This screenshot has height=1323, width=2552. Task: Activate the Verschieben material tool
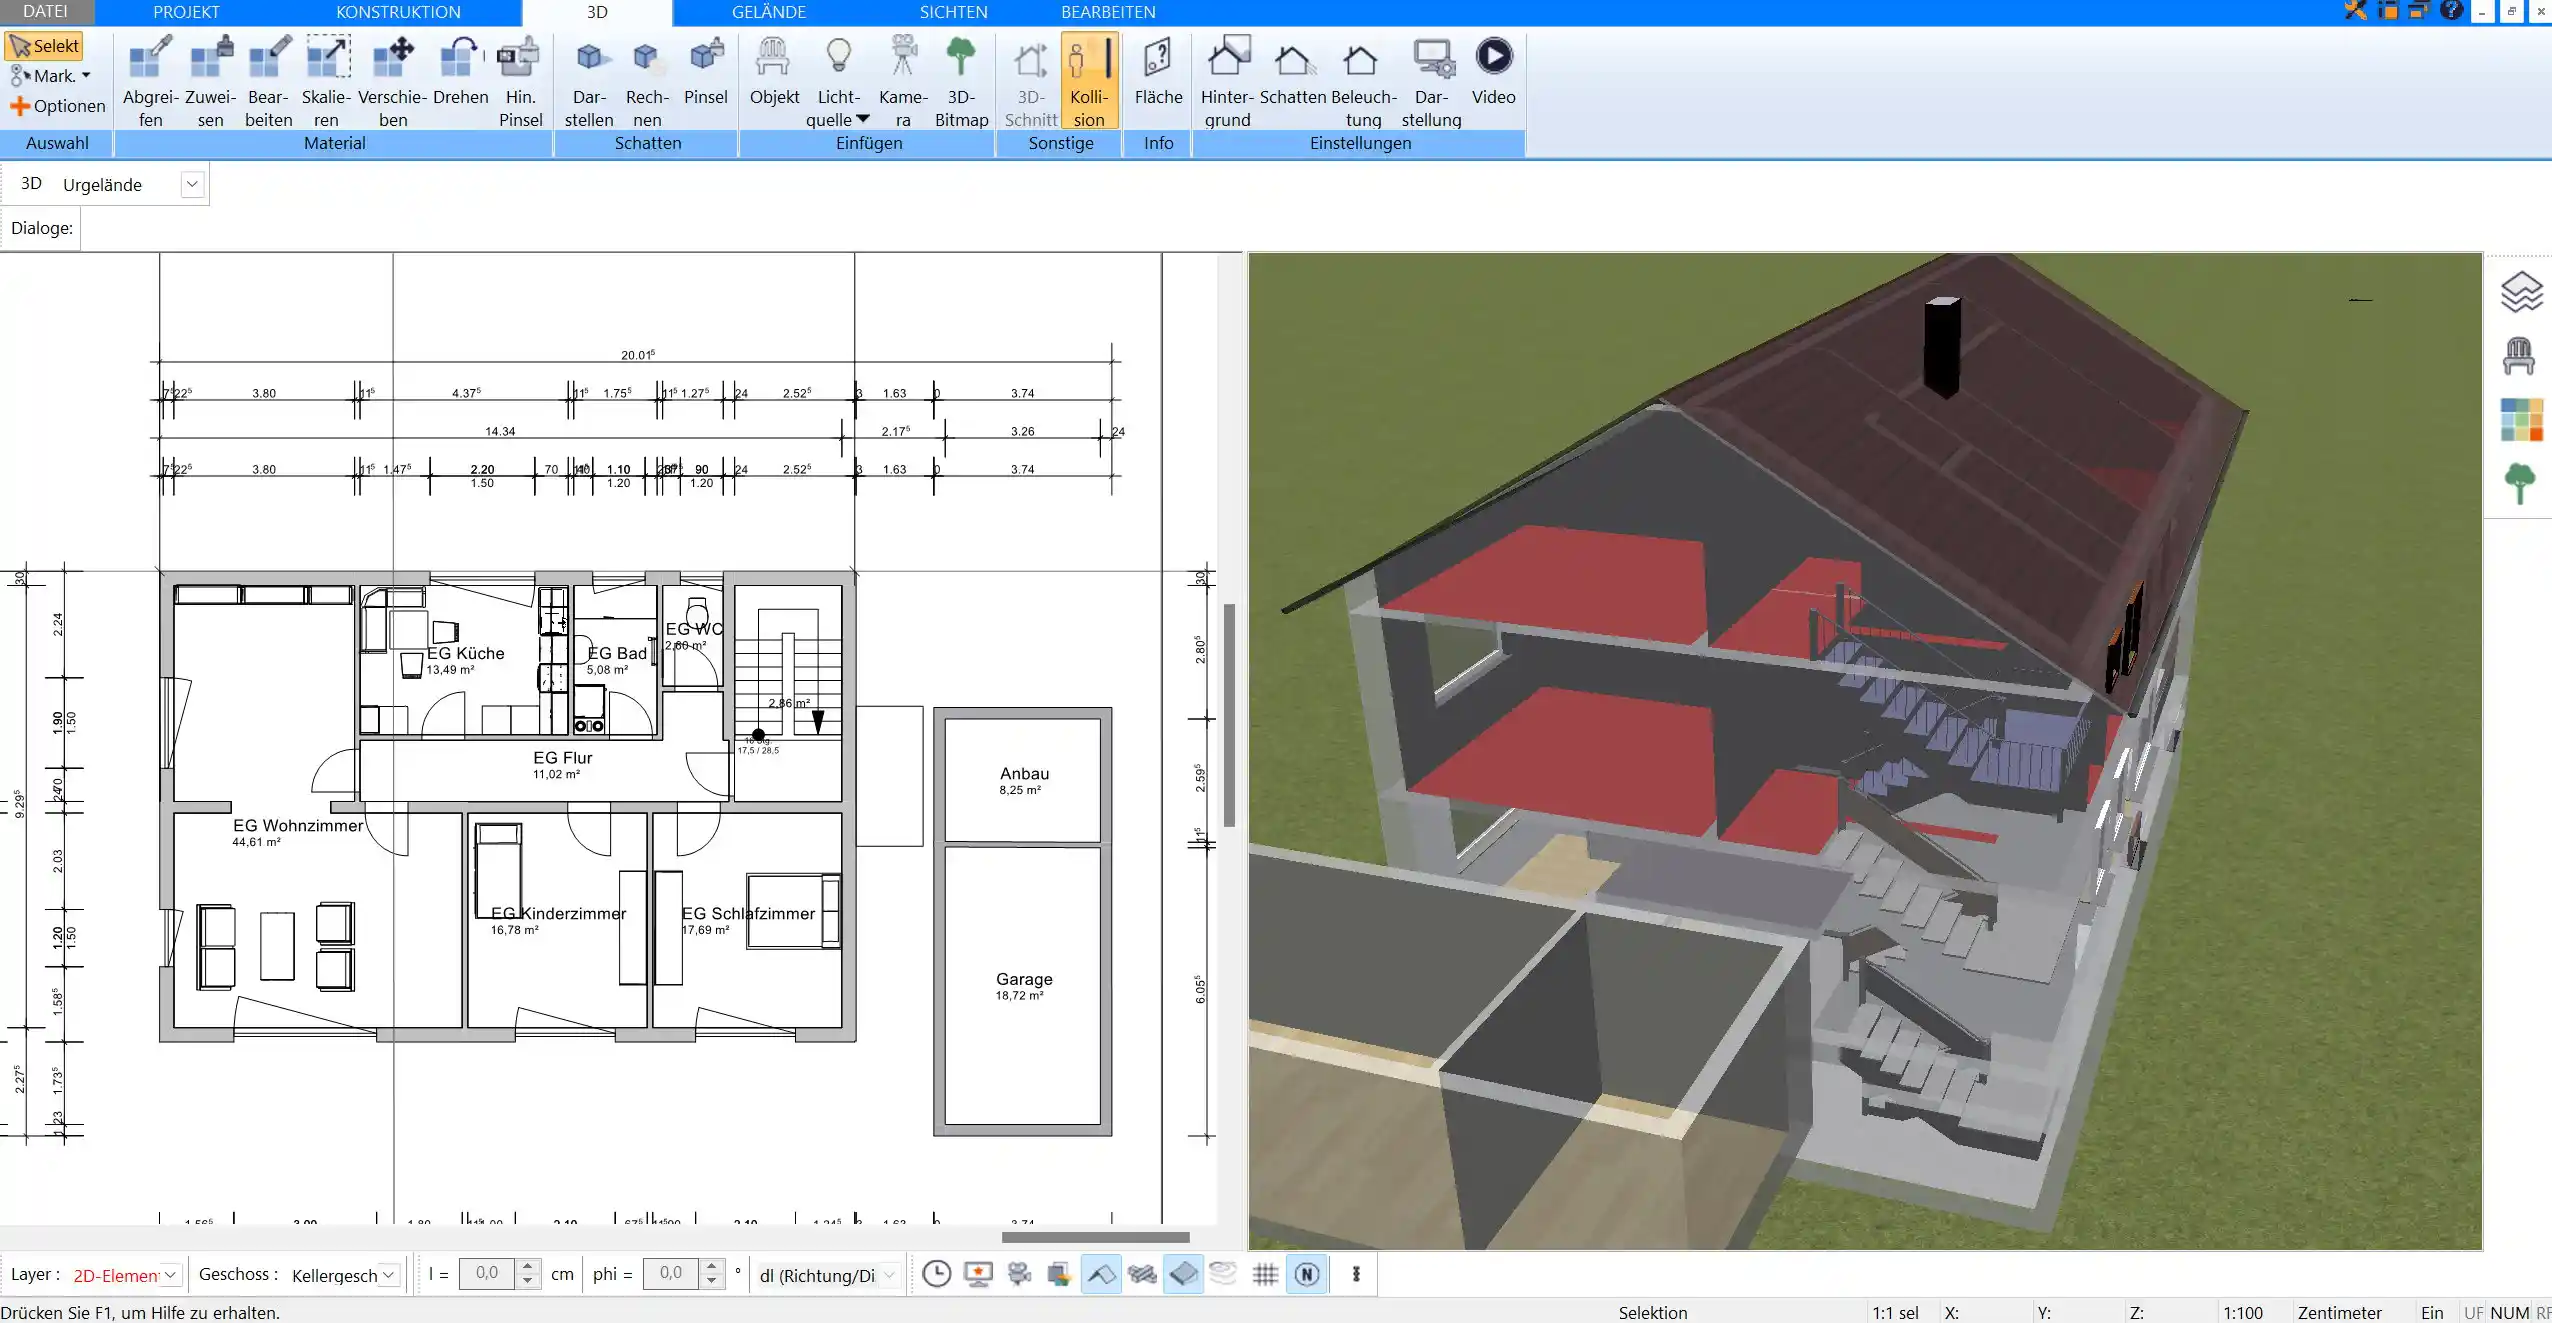[393, 81]
